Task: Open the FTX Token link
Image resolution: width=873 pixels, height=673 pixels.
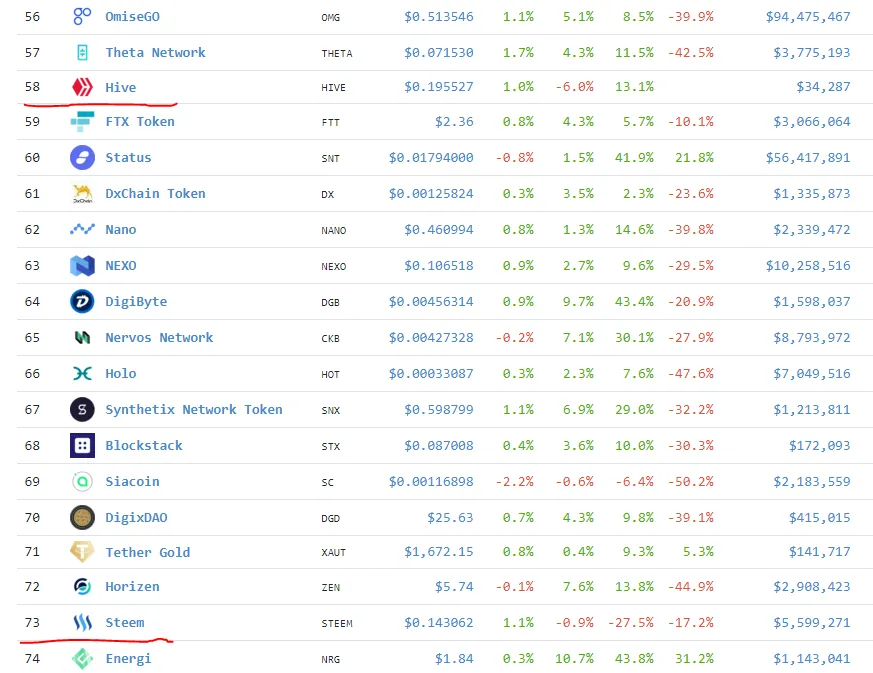Action: pos(140,121)
